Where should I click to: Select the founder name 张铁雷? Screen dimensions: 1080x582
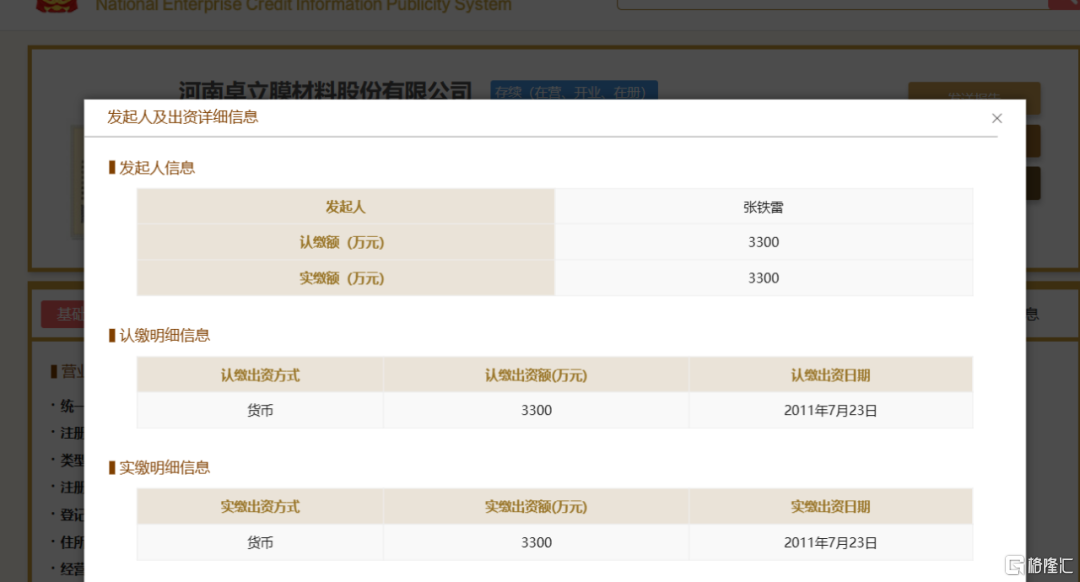click(x=763, y=207)
